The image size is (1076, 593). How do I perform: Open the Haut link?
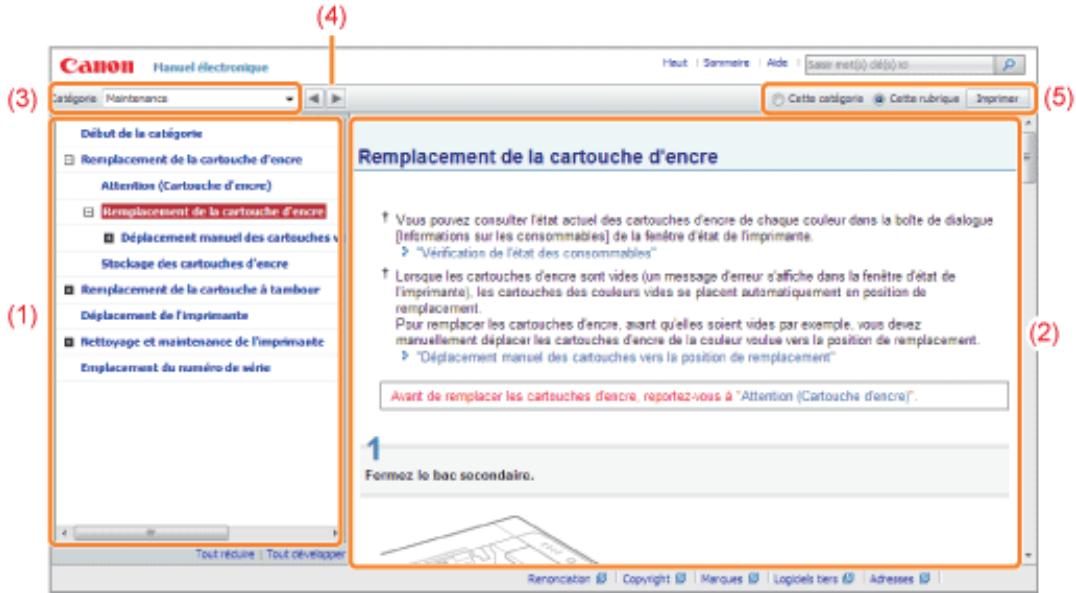[x=675, y=62]
